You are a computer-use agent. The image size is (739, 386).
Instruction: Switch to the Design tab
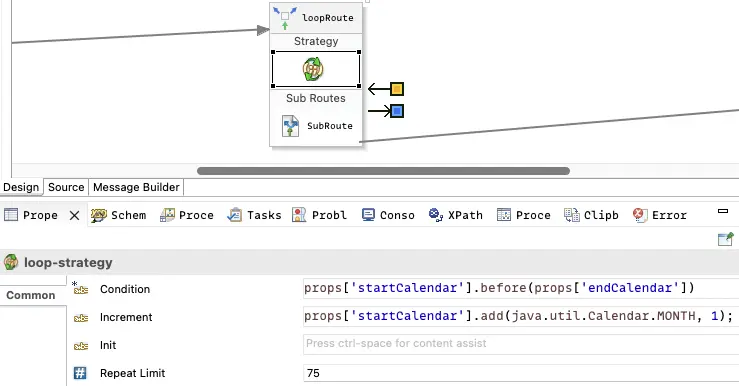click(21, 187)
